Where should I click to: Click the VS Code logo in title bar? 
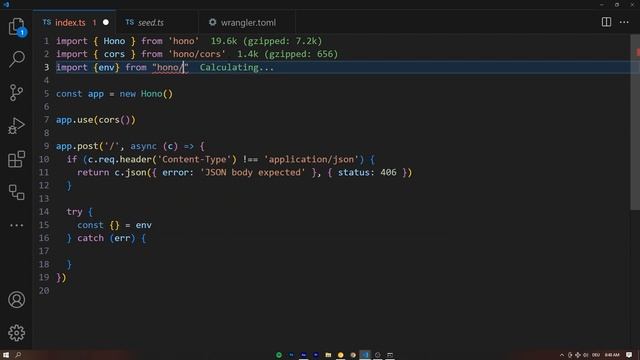[6, 4]
